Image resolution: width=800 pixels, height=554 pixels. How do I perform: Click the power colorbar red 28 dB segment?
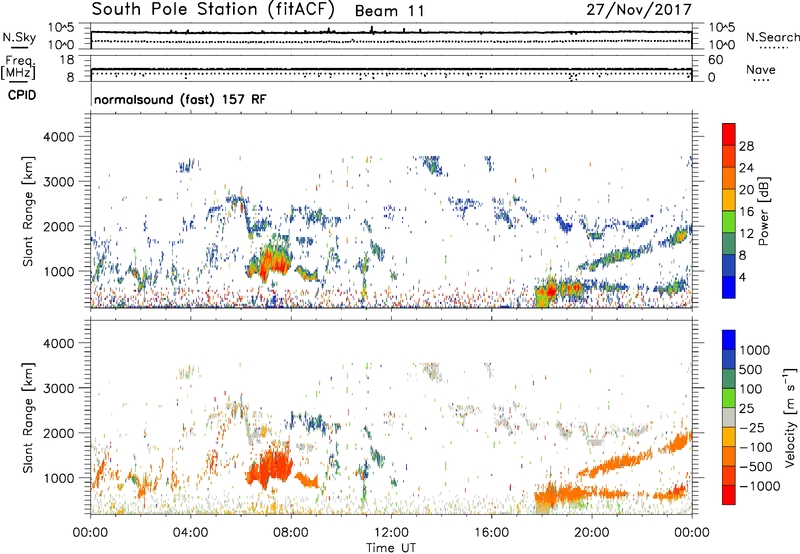729,134
